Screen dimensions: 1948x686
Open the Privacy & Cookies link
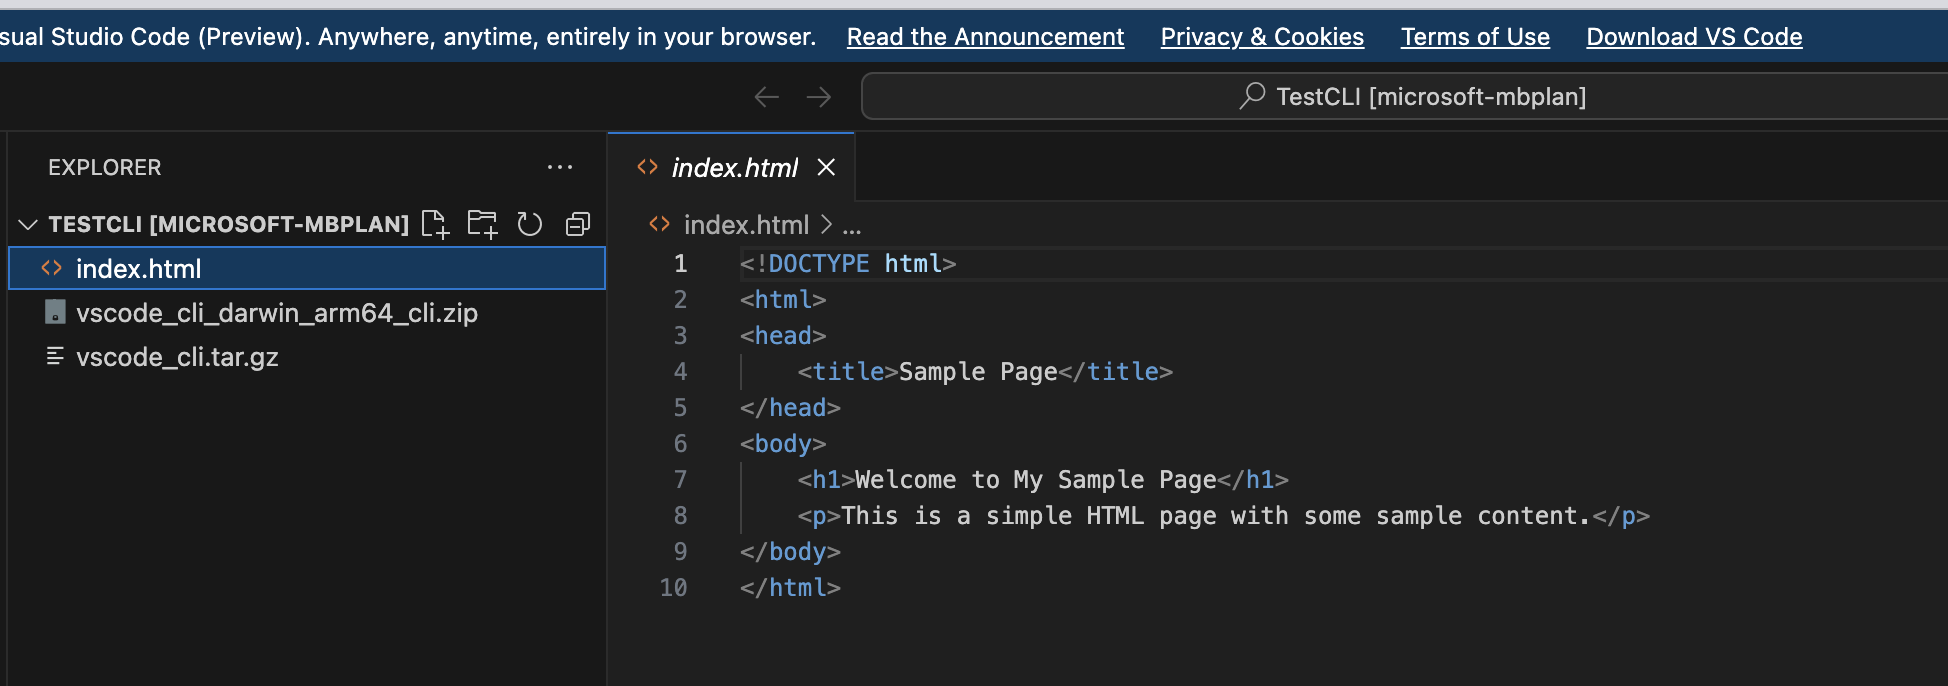click(1262, 37)
